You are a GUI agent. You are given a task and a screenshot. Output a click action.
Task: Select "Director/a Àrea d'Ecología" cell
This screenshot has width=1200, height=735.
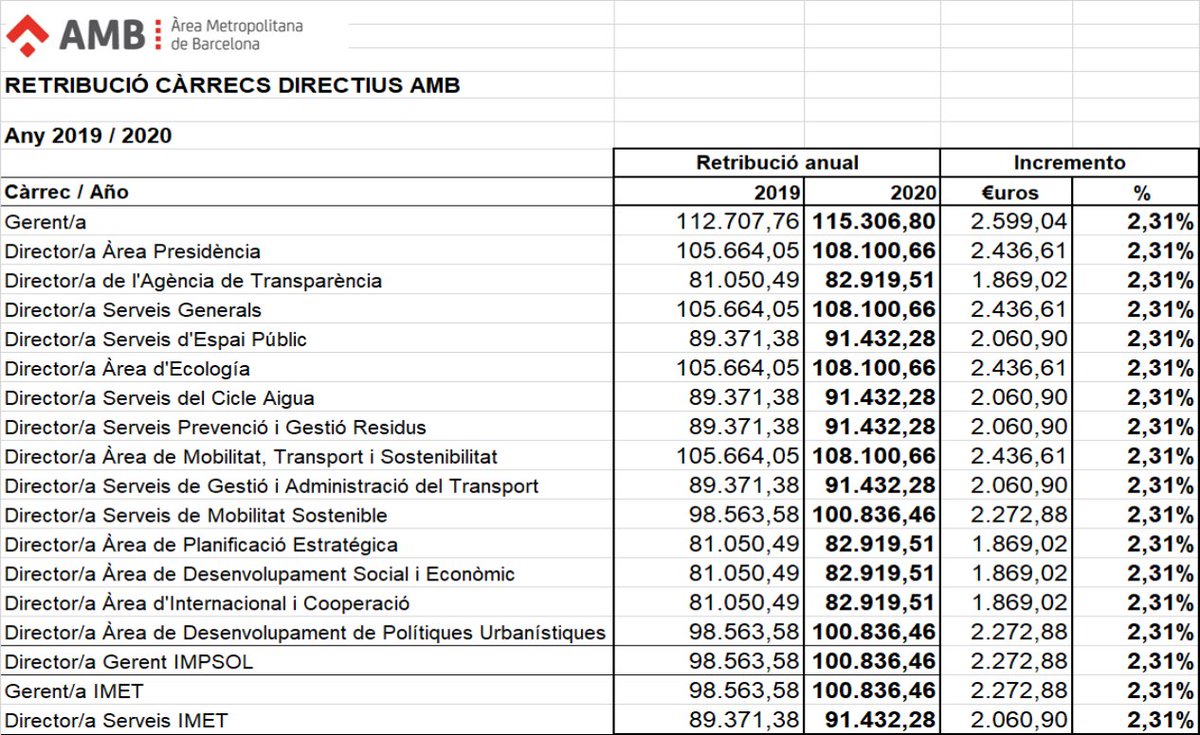307,368
